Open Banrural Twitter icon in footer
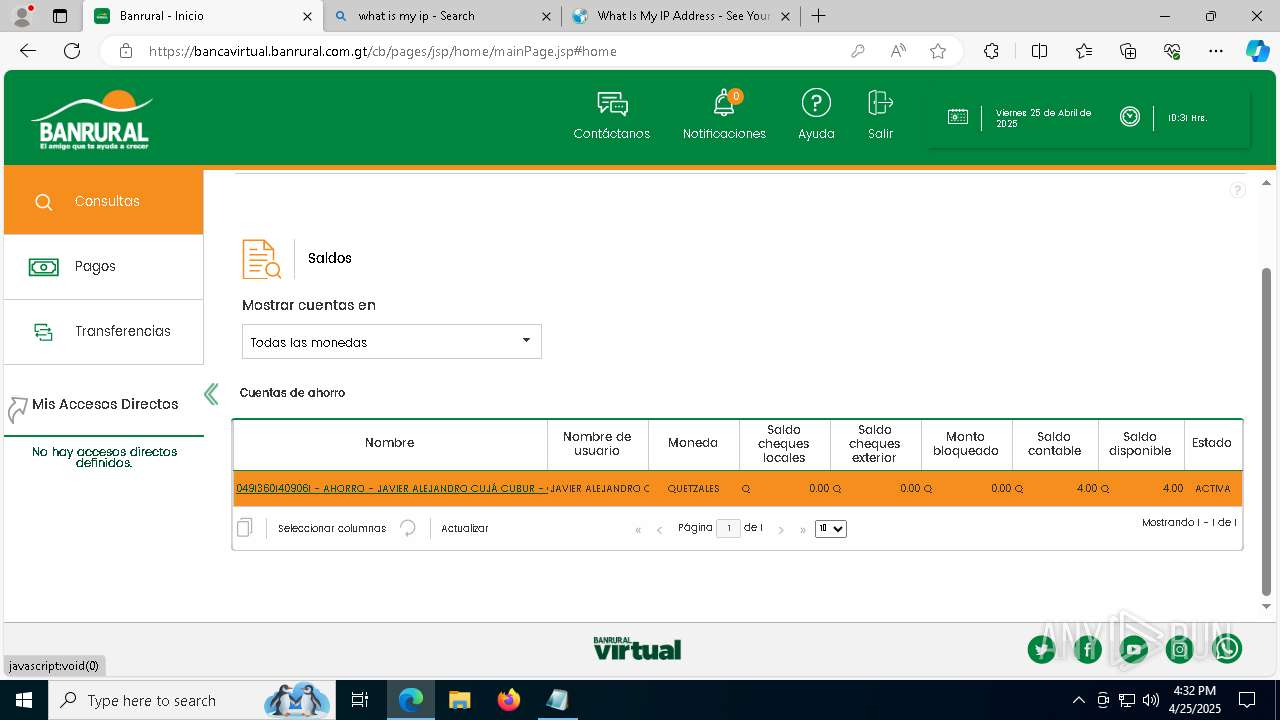This screenshot has width=1280, height=720. tap(1042, 650)
